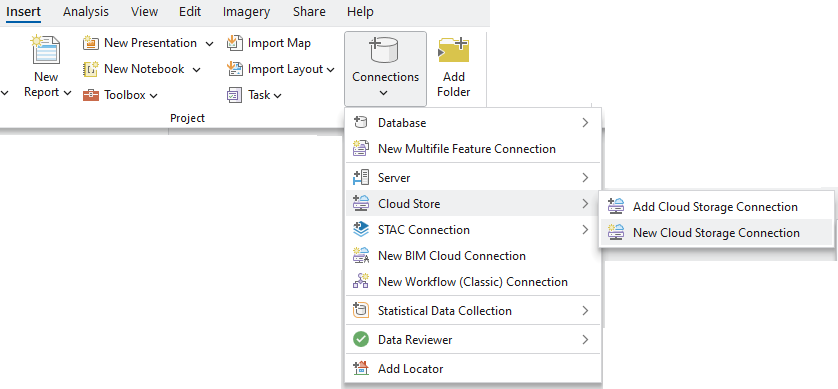Switch to the Share tab
Viewport: 838px width, 389px height.
coord(309,12)
